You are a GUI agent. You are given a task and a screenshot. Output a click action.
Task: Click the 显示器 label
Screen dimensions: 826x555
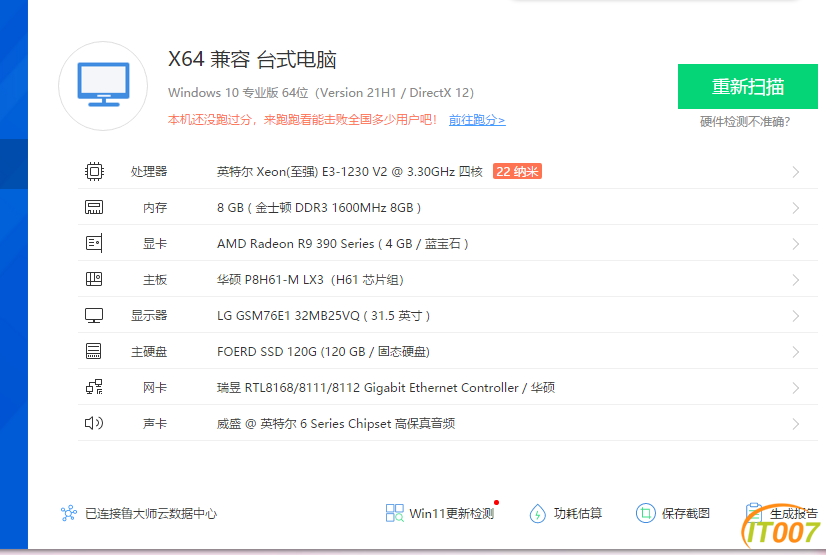(x=149, y=315)
